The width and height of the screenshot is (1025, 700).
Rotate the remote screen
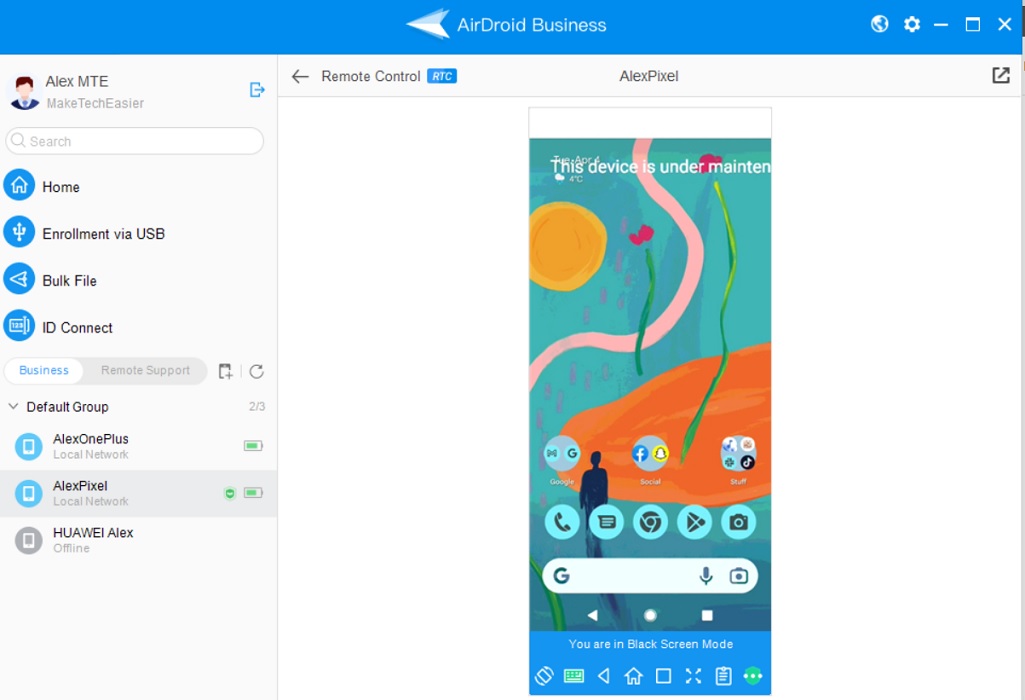pyautogui.click(x=544, y=676)
